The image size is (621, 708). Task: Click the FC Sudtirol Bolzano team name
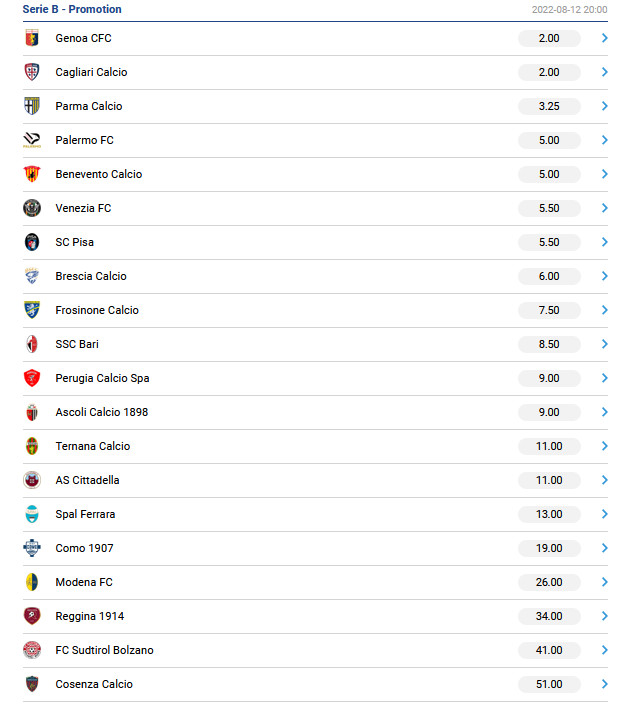(x=104, y=650)
